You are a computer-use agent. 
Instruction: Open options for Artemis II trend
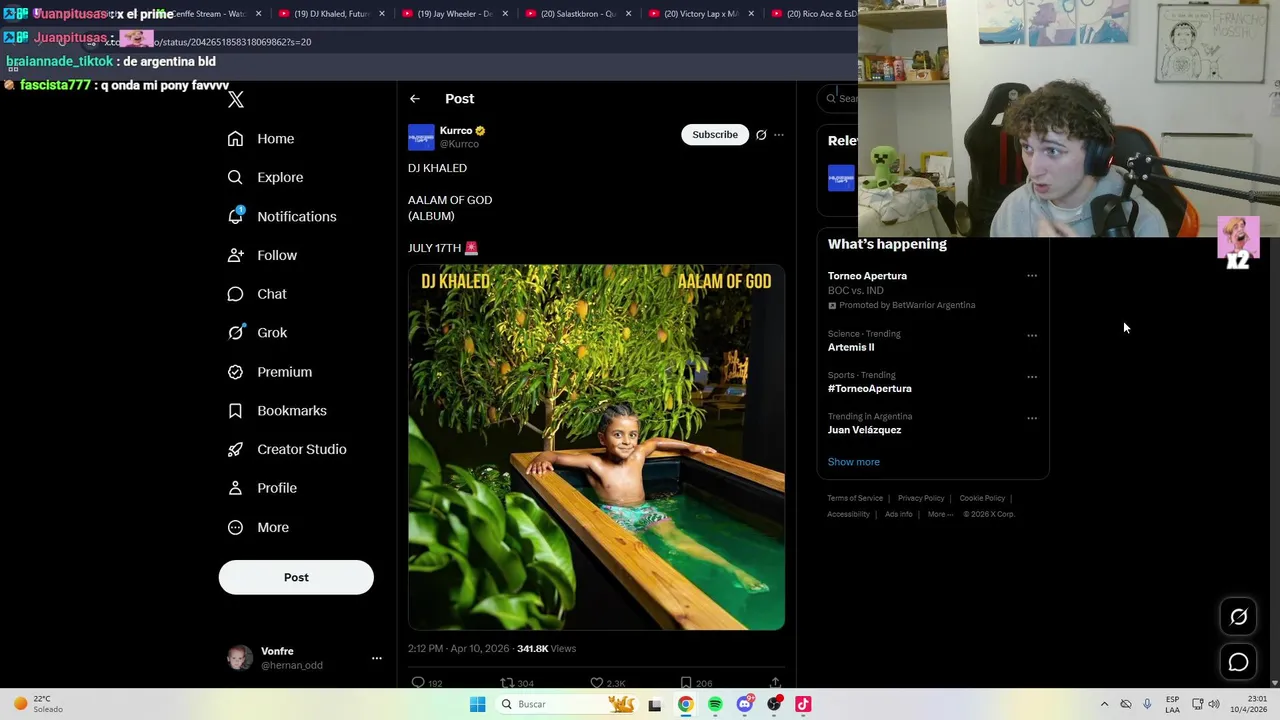1032,335
